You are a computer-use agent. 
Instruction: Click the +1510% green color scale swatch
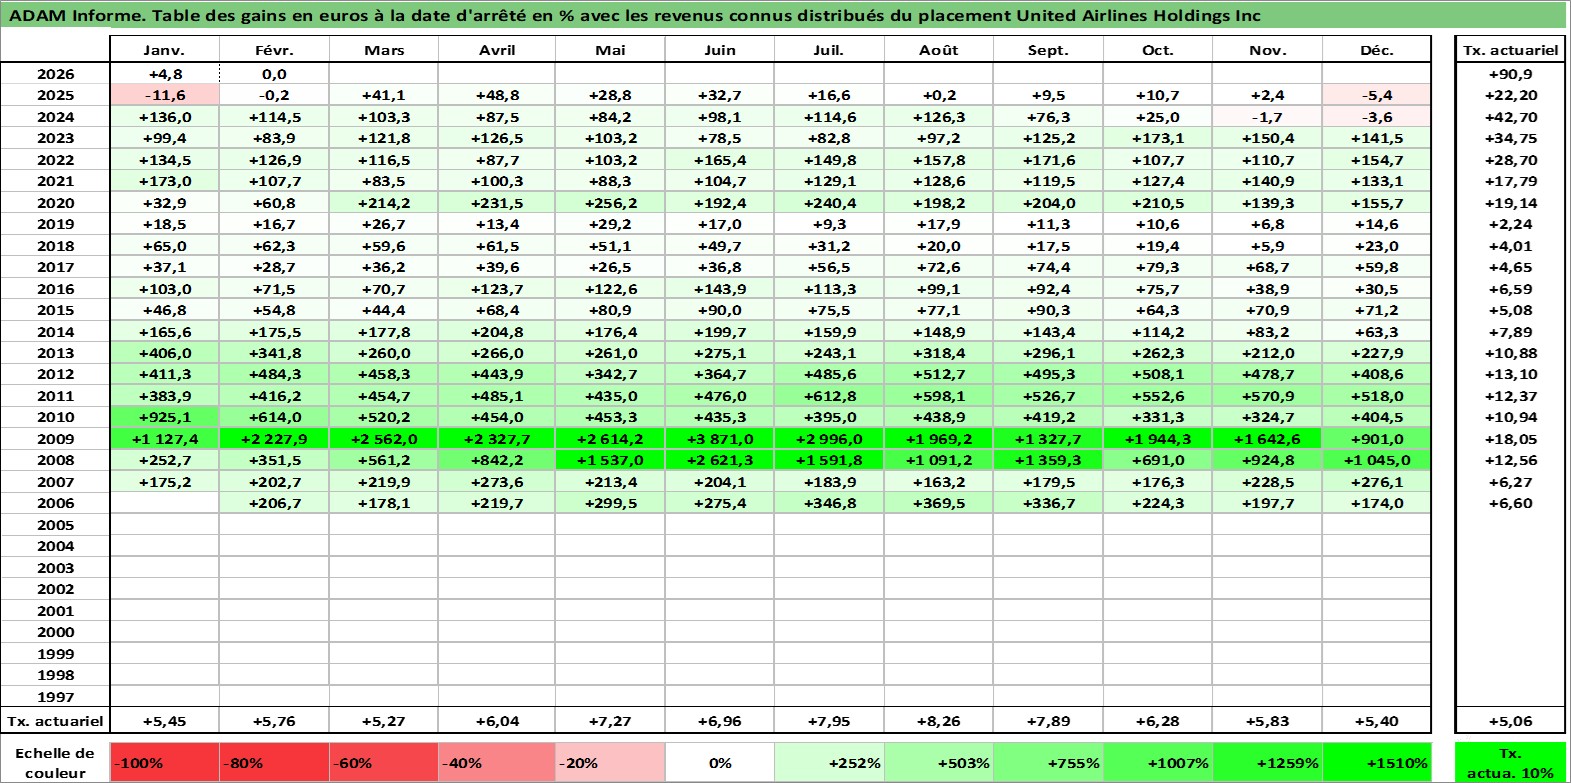(1376, 762)
